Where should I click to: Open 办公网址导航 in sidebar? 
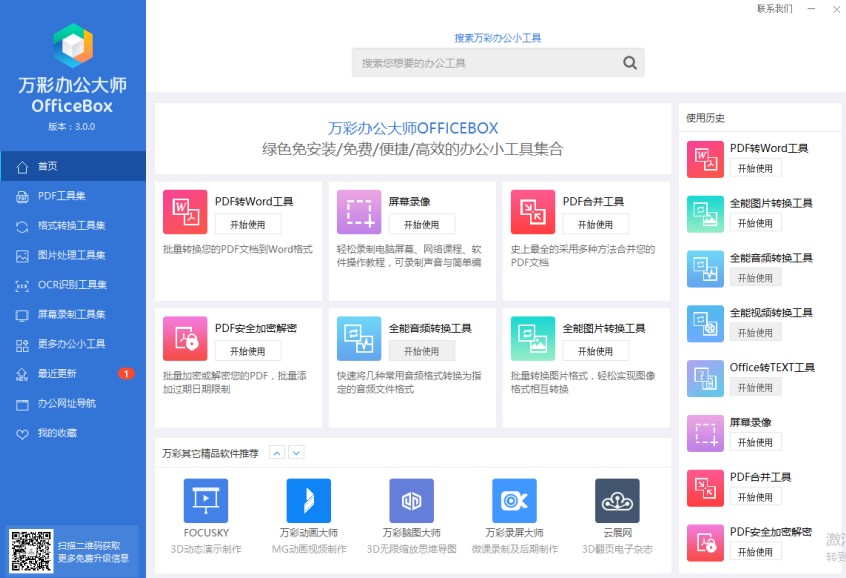pyautogui.click(x=73, y=404)
